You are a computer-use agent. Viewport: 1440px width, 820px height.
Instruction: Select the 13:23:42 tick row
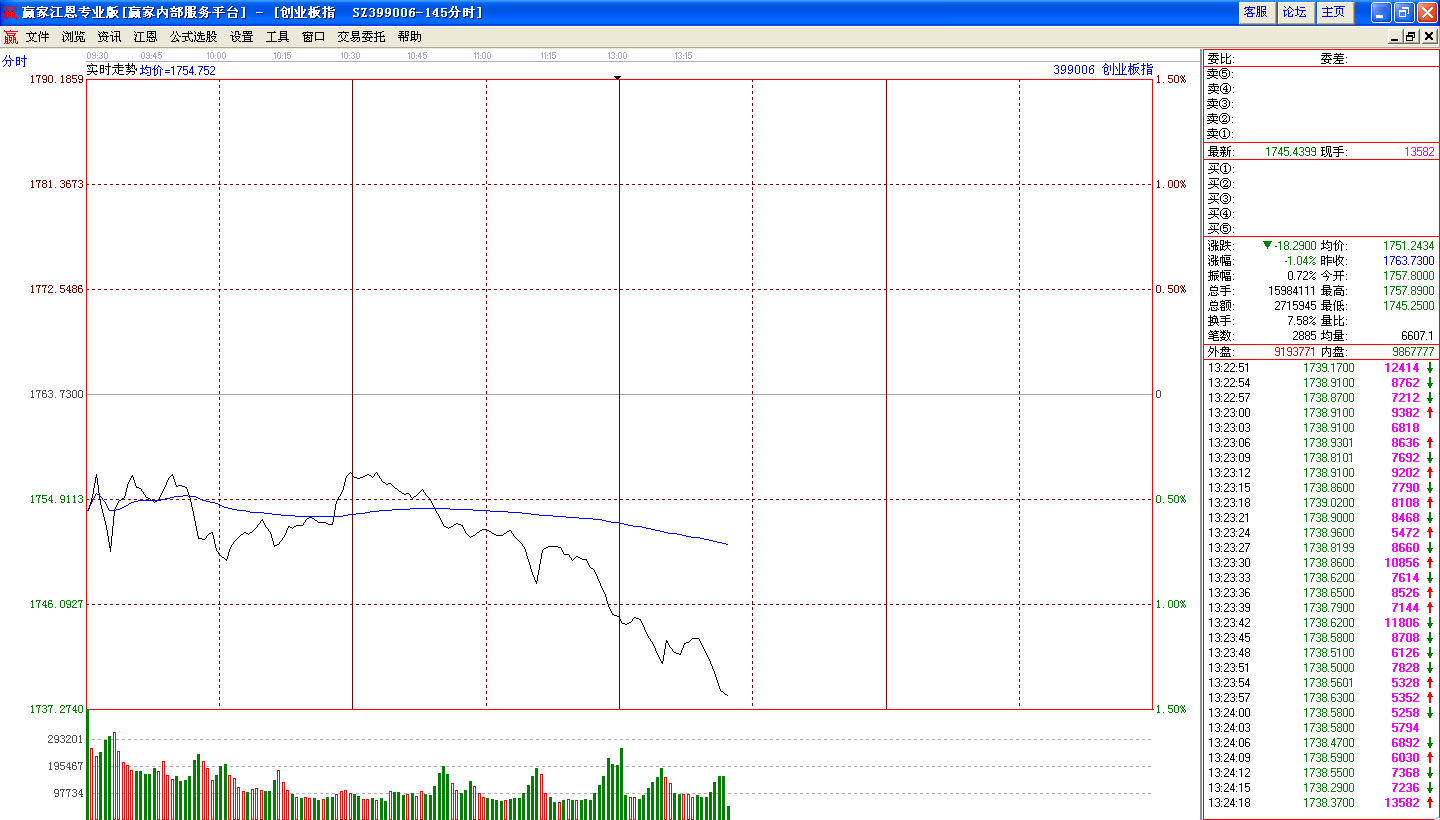tap(1321, 623)
